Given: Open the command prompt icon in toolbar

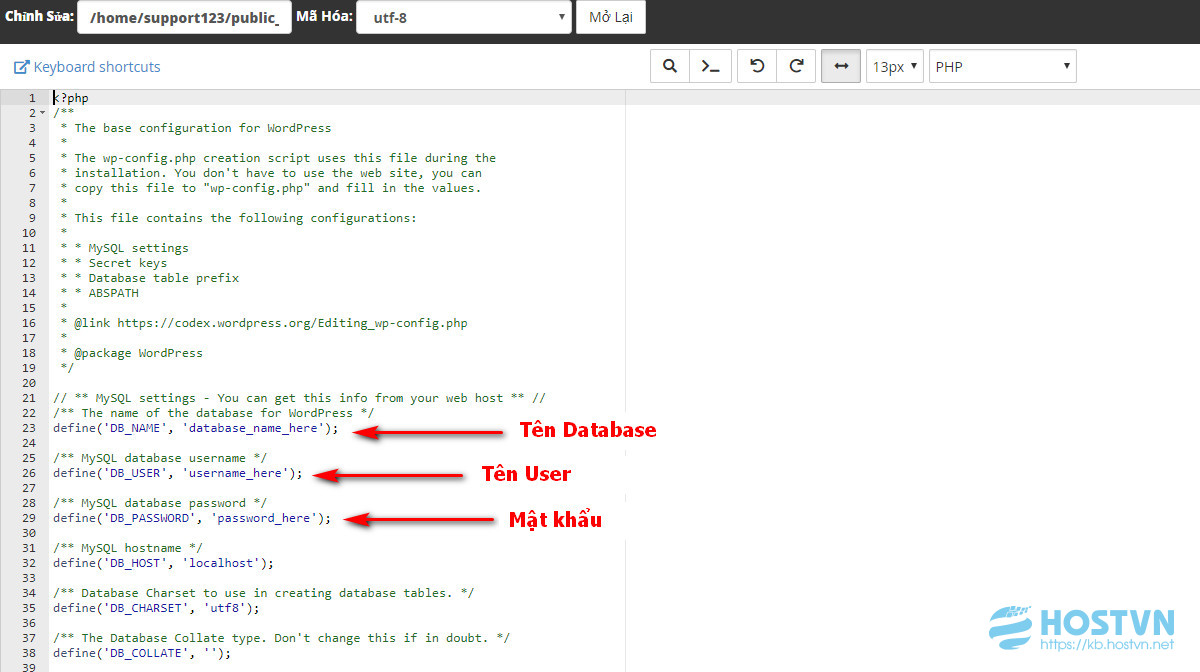Looking at the screenshot, I should coord(710,67).
